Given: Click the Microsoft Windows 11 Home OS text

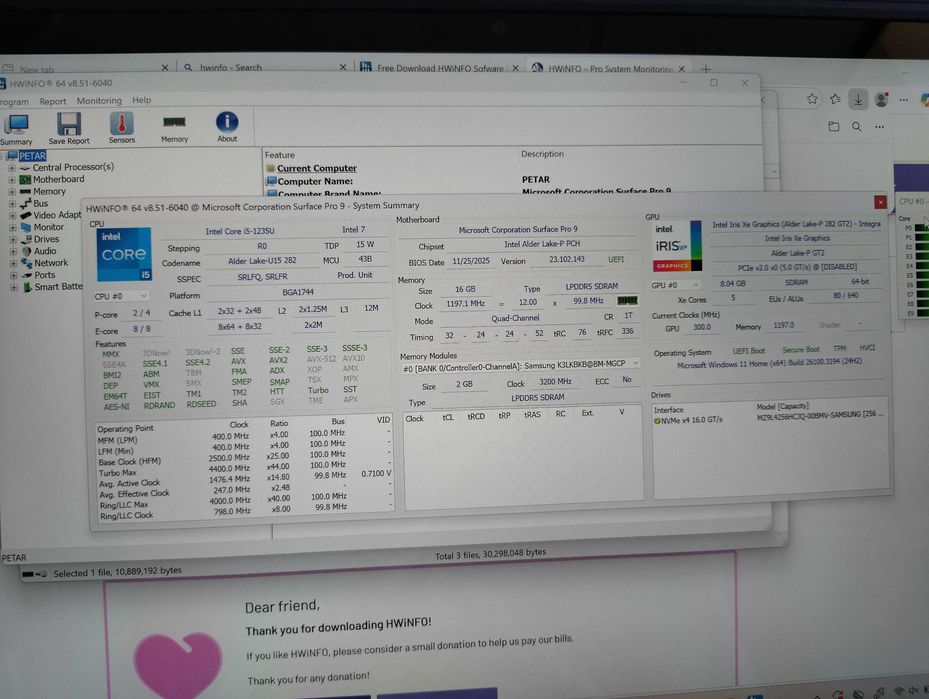Looking at the screenshot, I should [x=769, y=363].
